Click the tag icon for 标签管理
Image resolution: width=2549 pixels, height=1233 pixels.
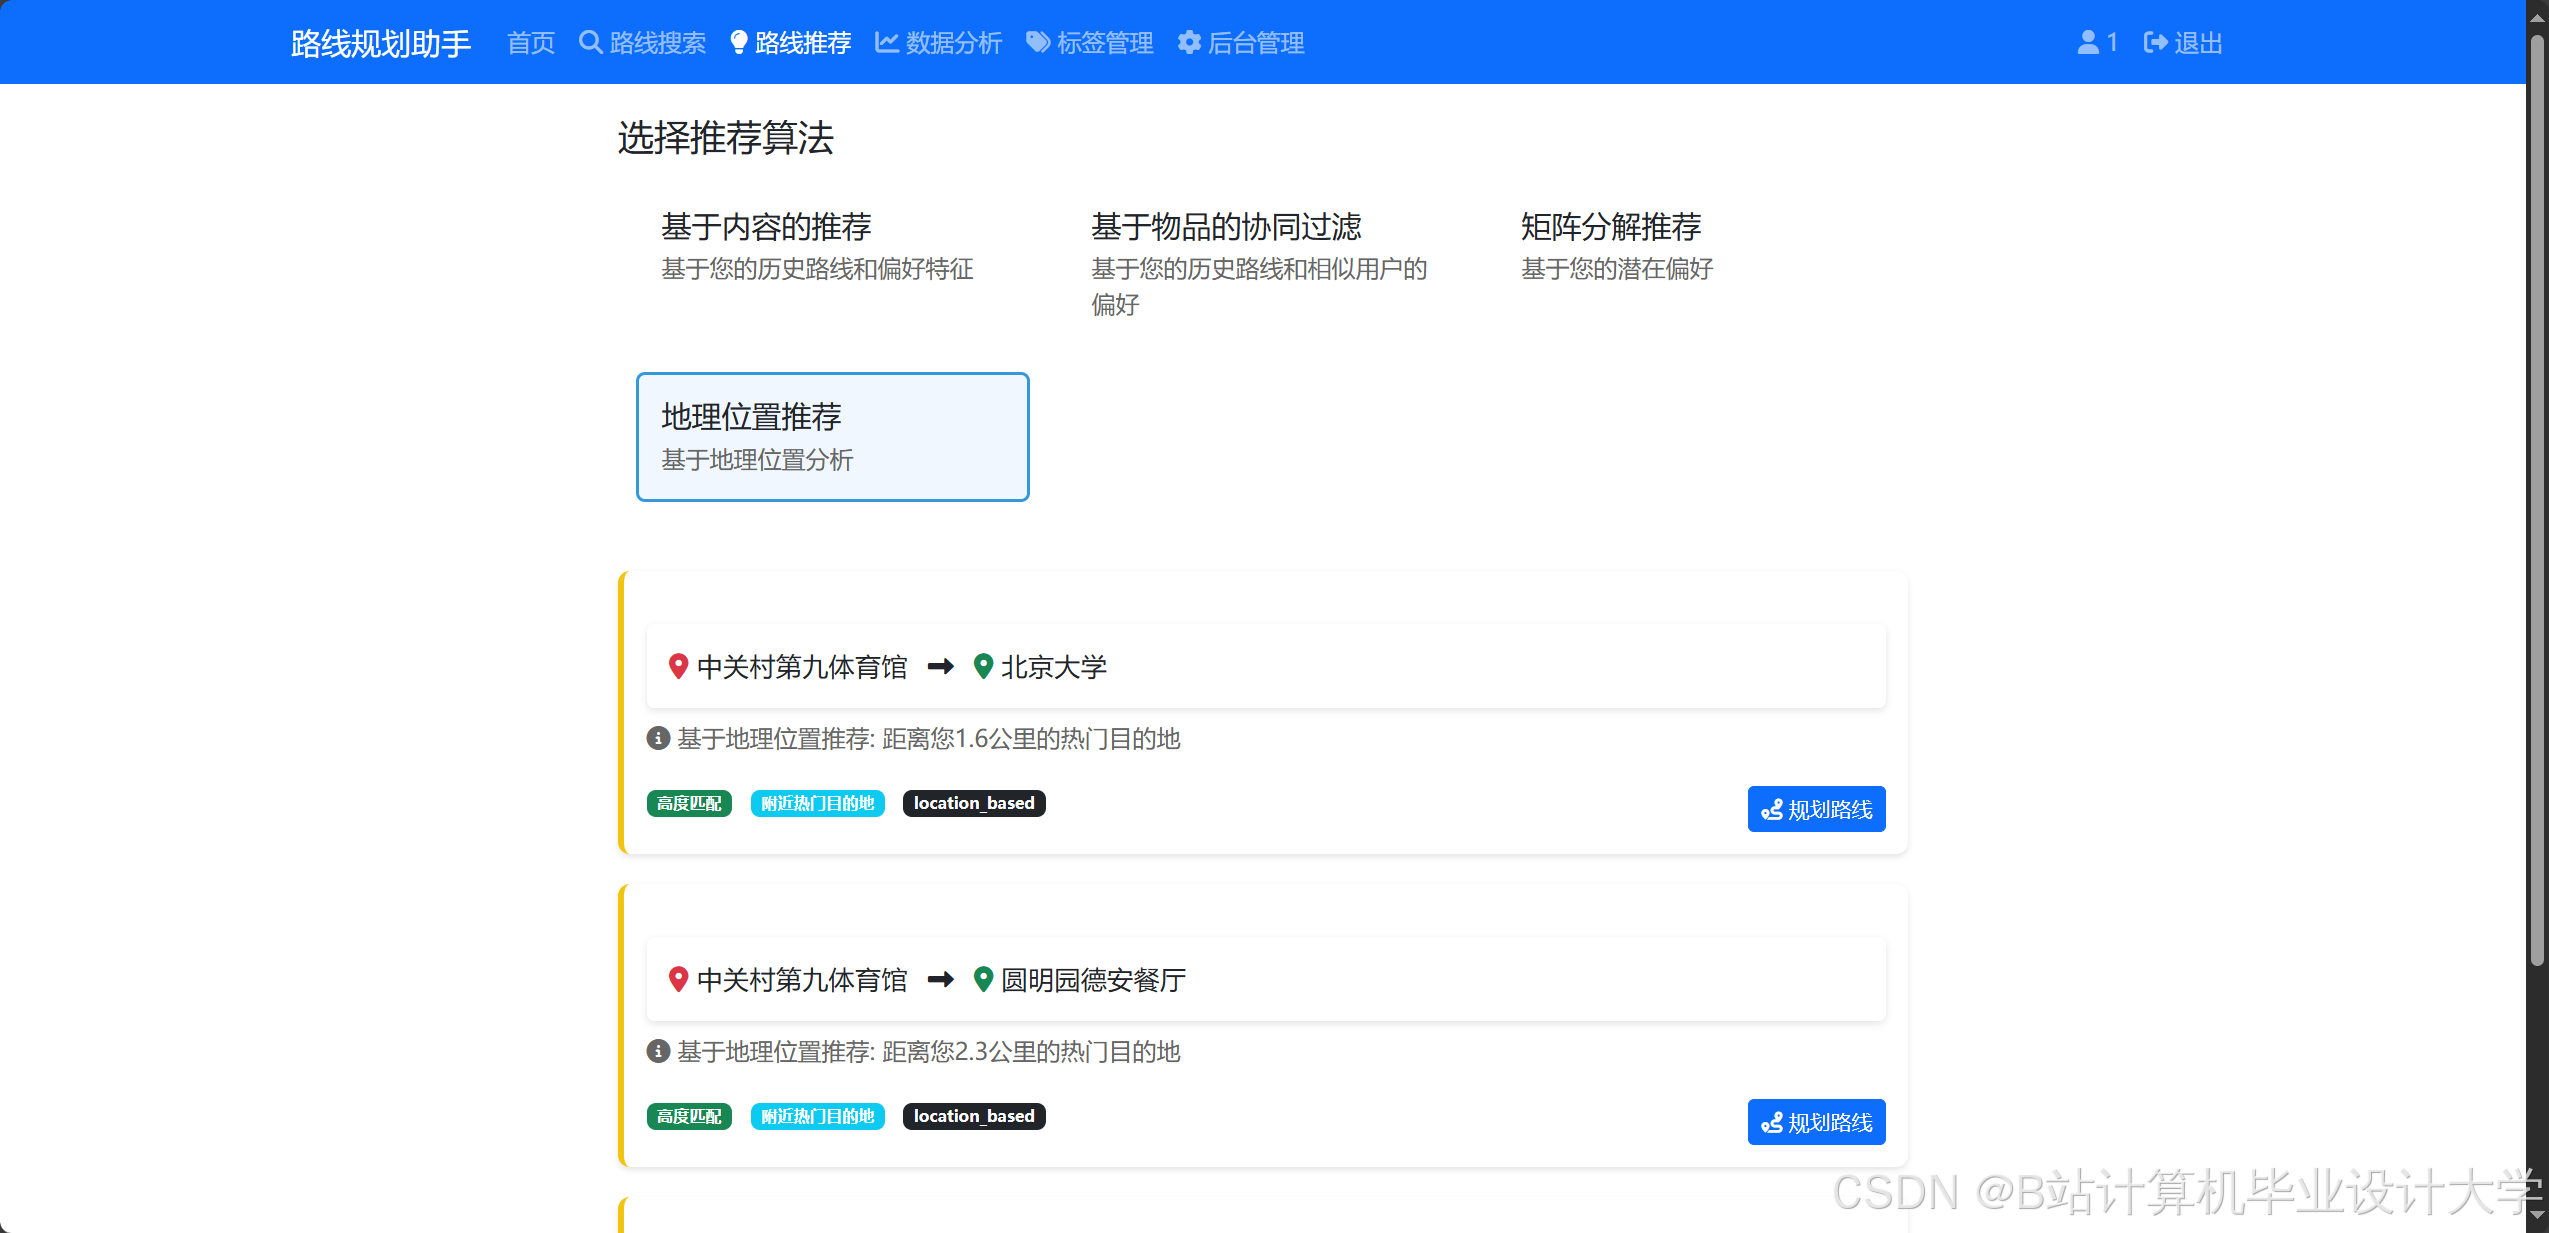(1038, 42)
